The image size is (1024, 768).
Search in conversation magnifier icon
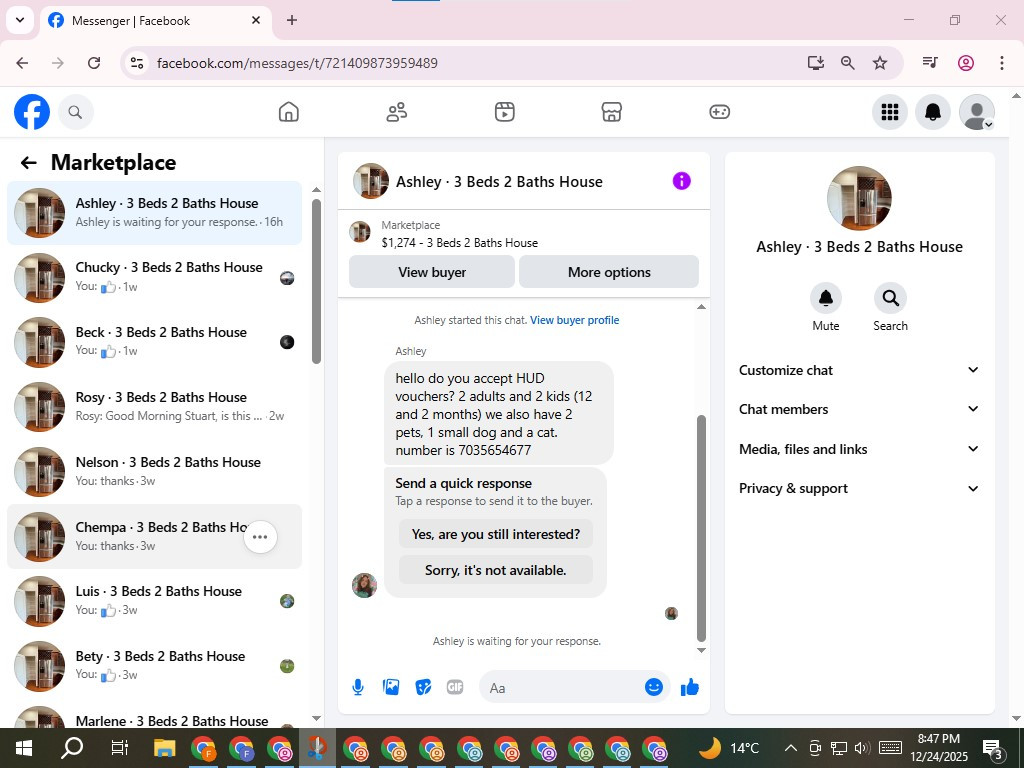tap(890, 298)
